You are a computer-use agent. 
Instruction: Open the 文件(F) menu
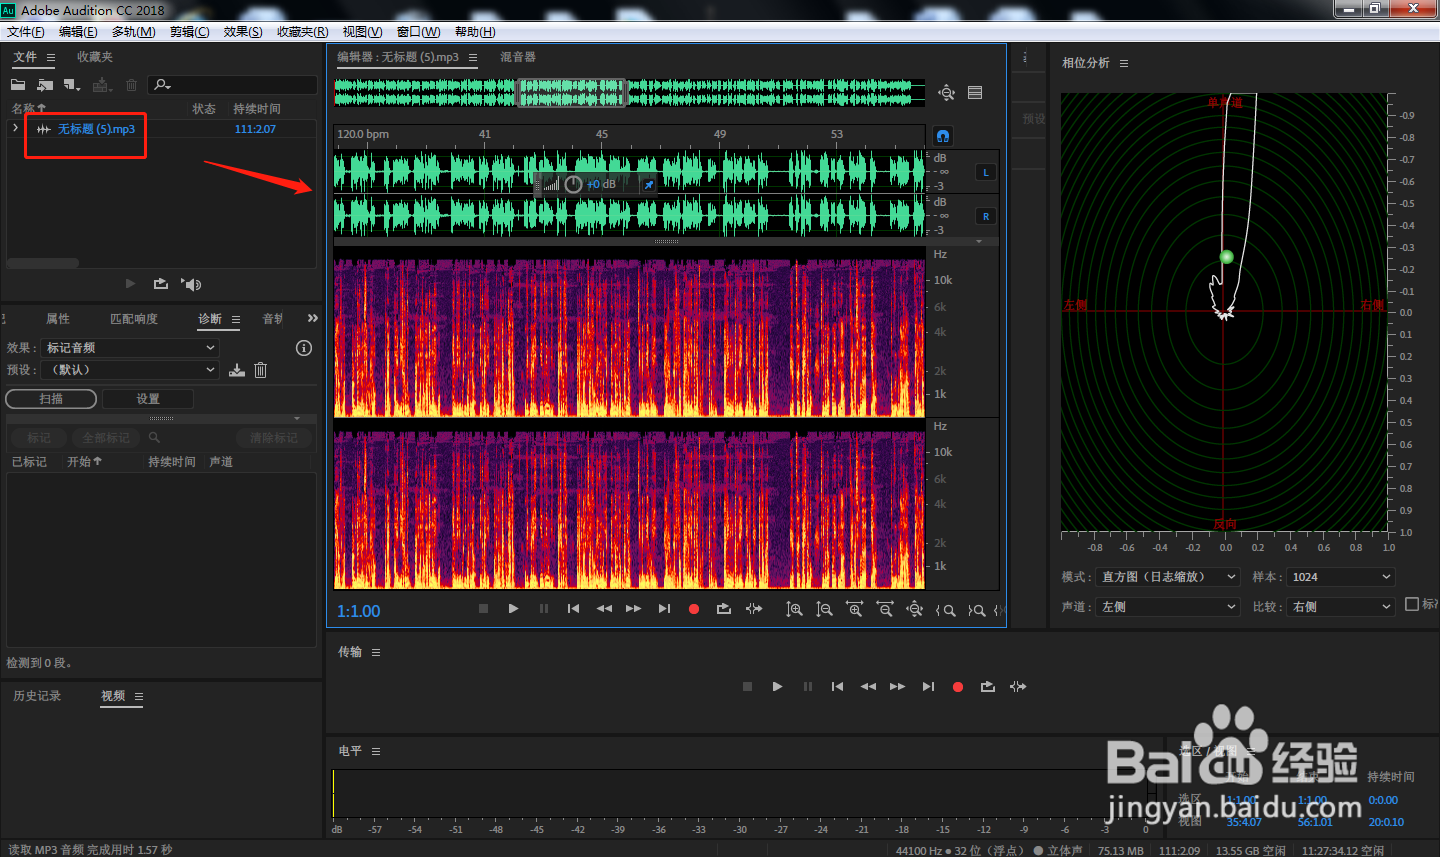26,32
